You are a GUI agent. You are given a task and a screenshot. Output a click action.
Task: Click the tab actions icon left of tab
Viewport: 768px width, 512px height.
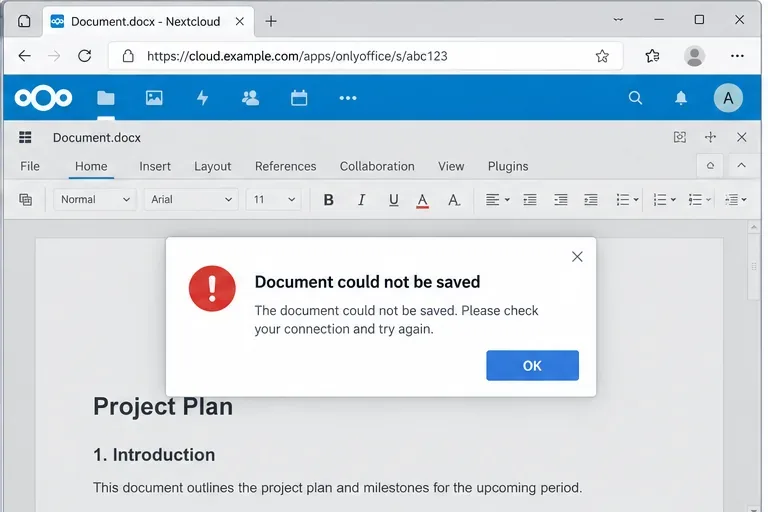click(x=24, y=21)
